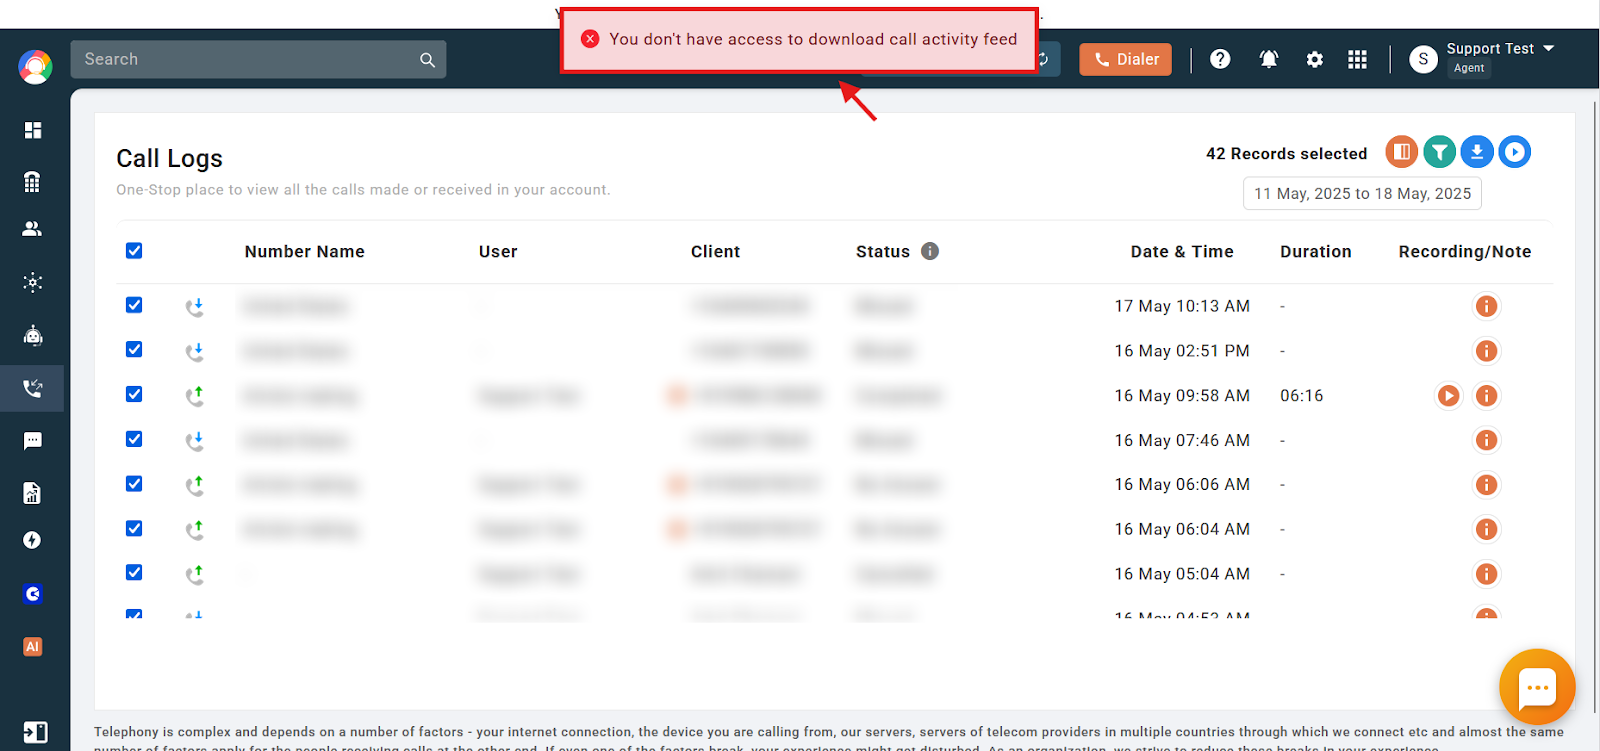Open the date range picker 11 May to 18 May

coord(1362,194)
